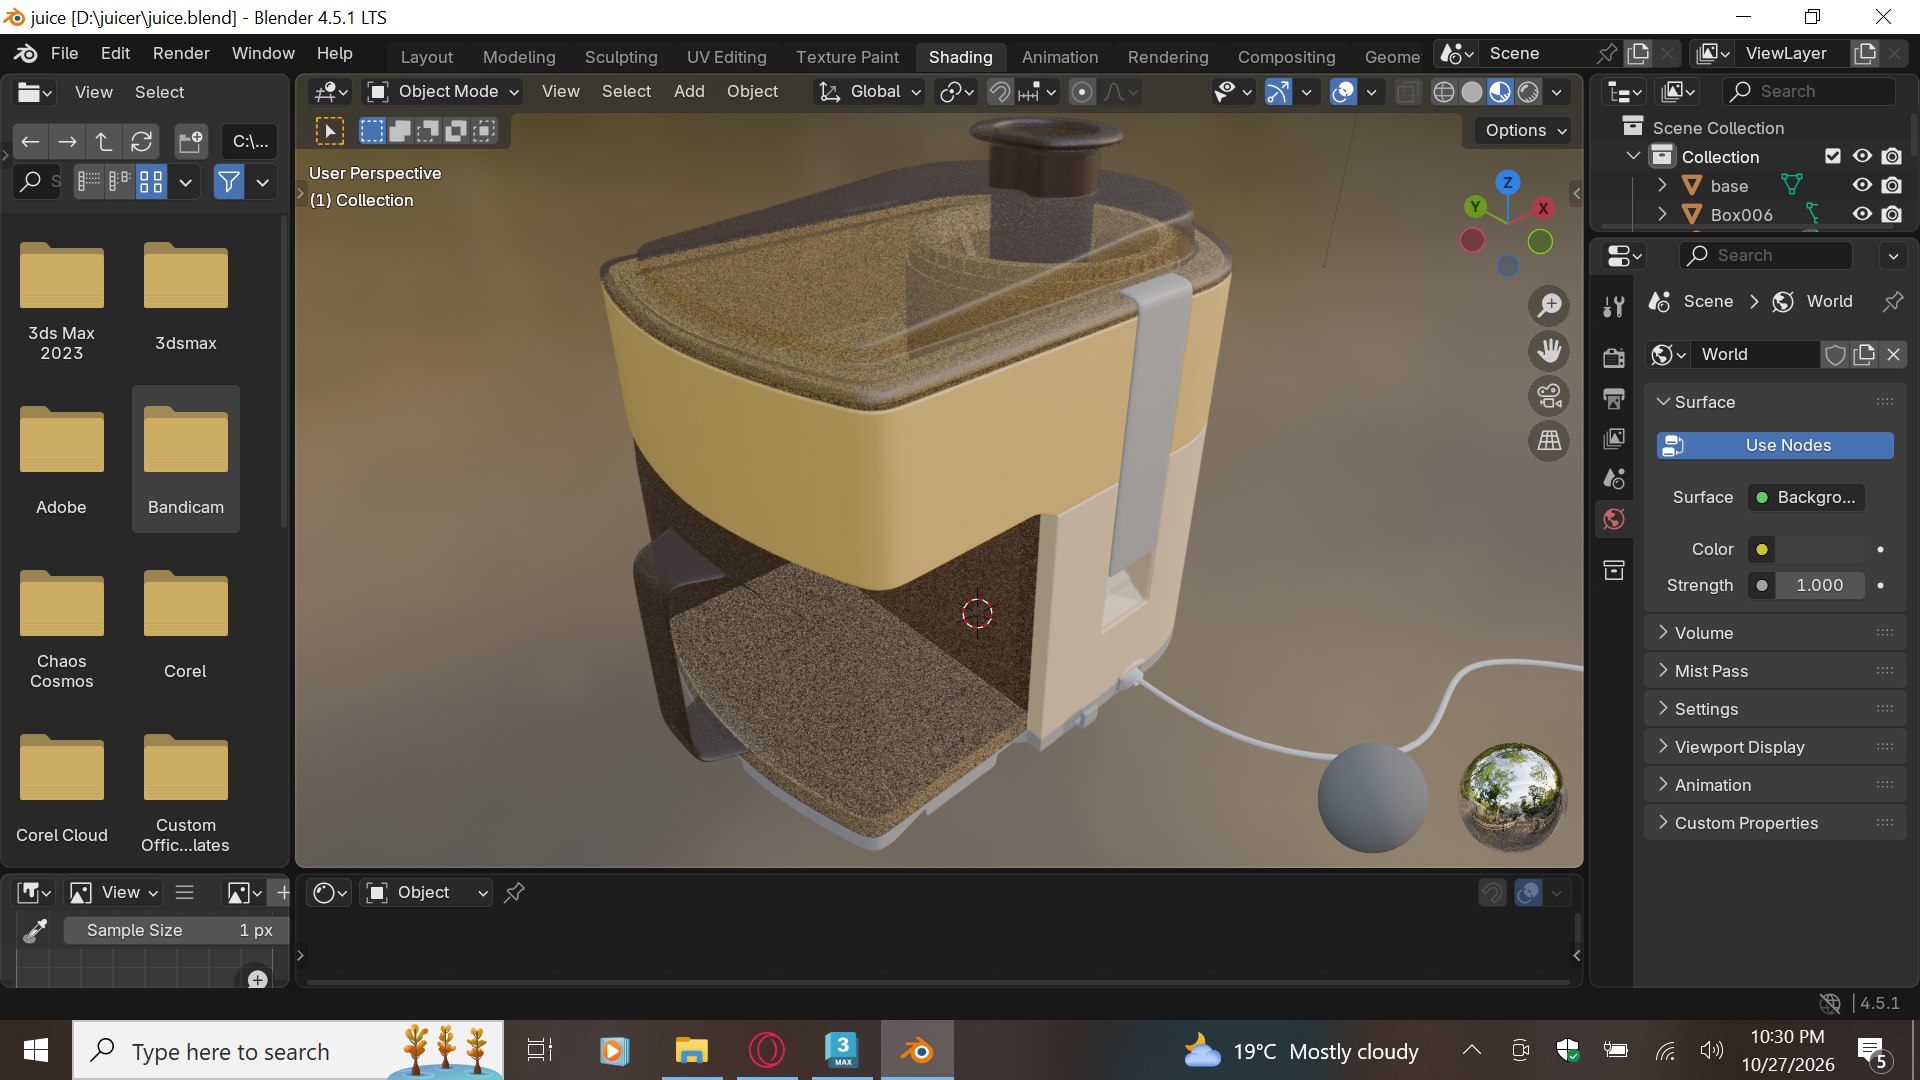This screenshot has width=1920, height=1080.
Task: Hide the base object in viewport
Action: point(1862,186)
